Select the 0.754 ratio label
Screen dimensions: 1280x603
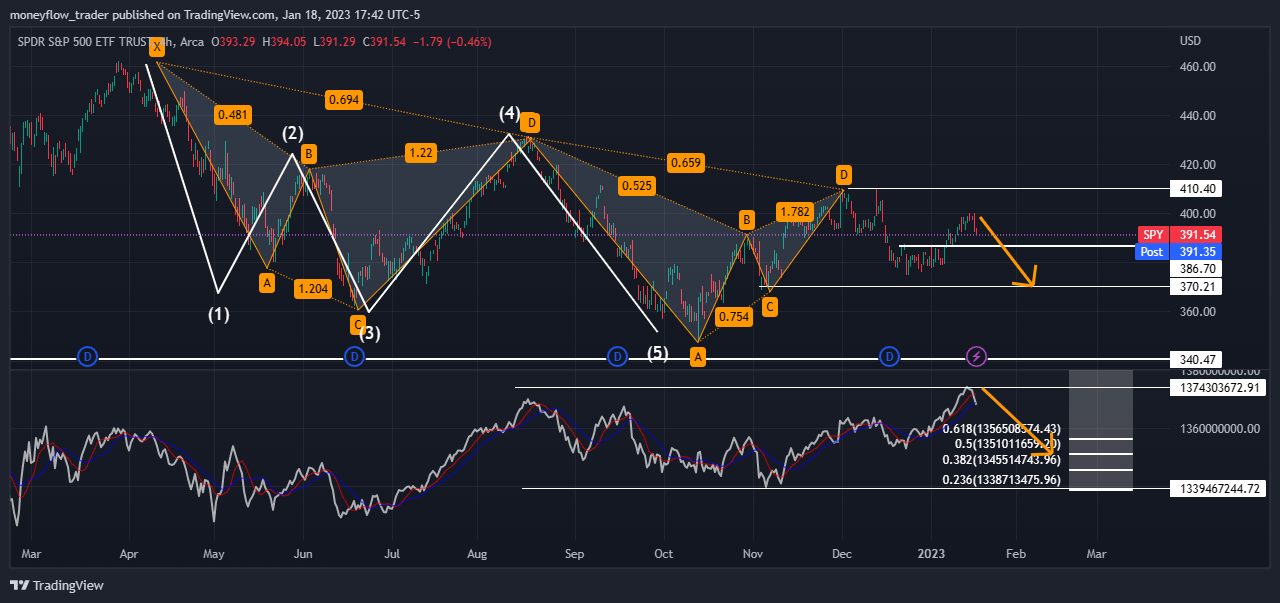coord(734,317)
